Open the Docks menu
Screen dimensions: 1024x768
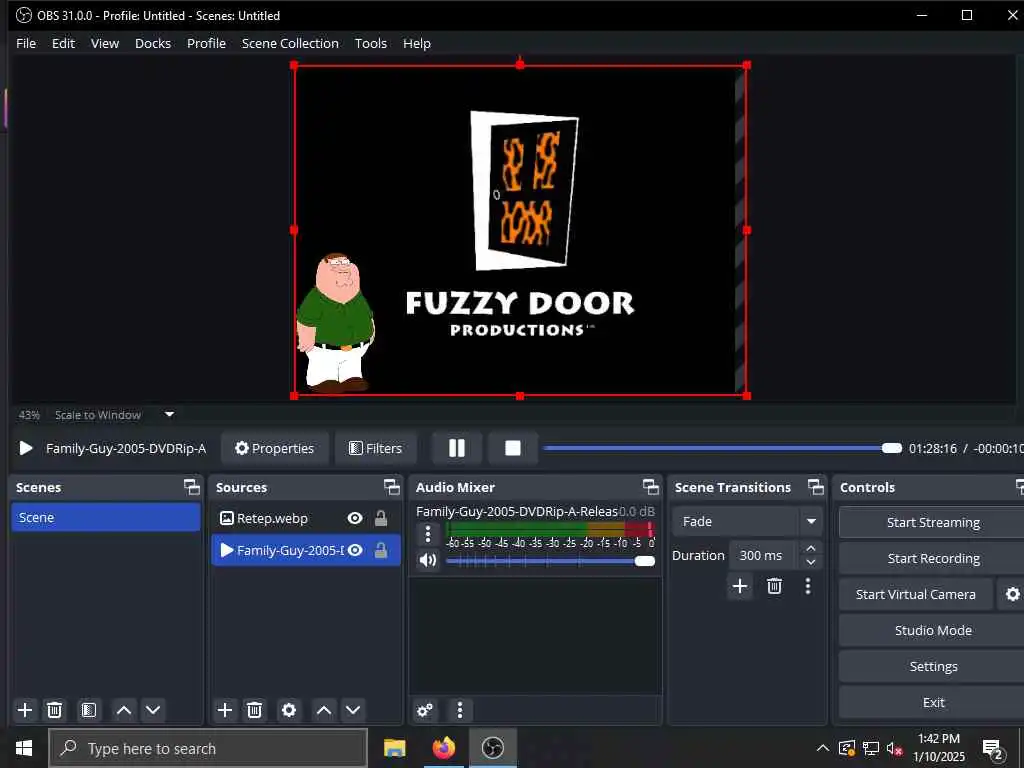pyautogui.click(x=153, y=43)
